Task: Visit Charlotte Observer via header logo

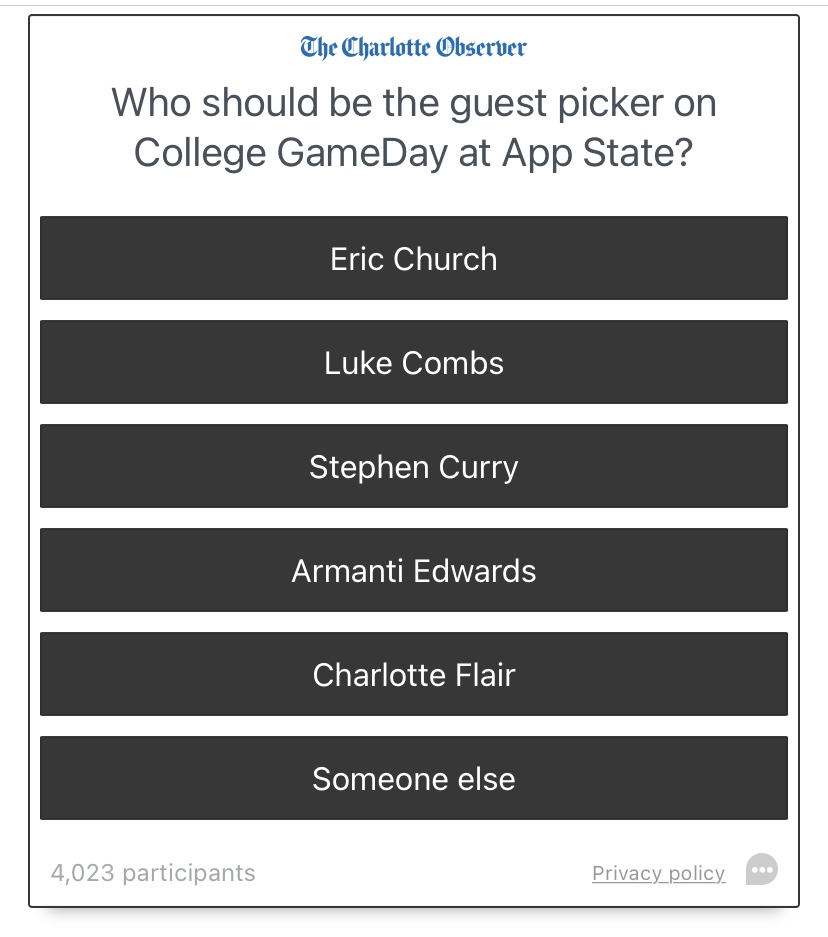Action: coord(413,47)
